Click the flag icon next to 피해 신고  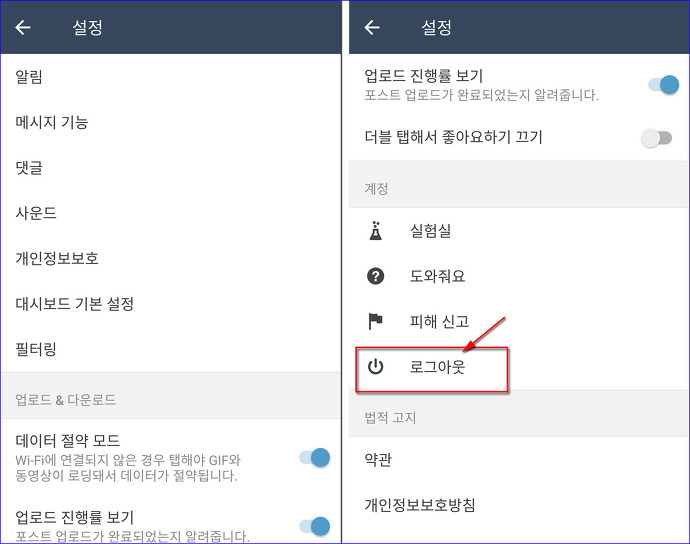coord(375,321)
